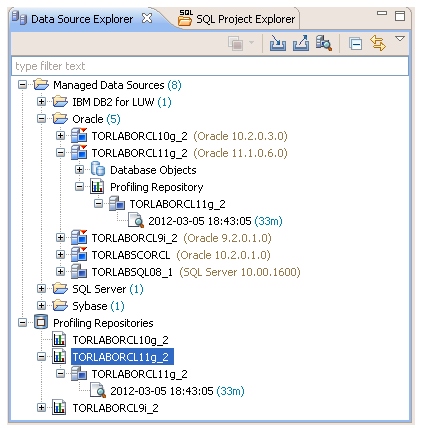Click the TORLABSCORCL server icon
Screen dimensions: 422x428
79,255
